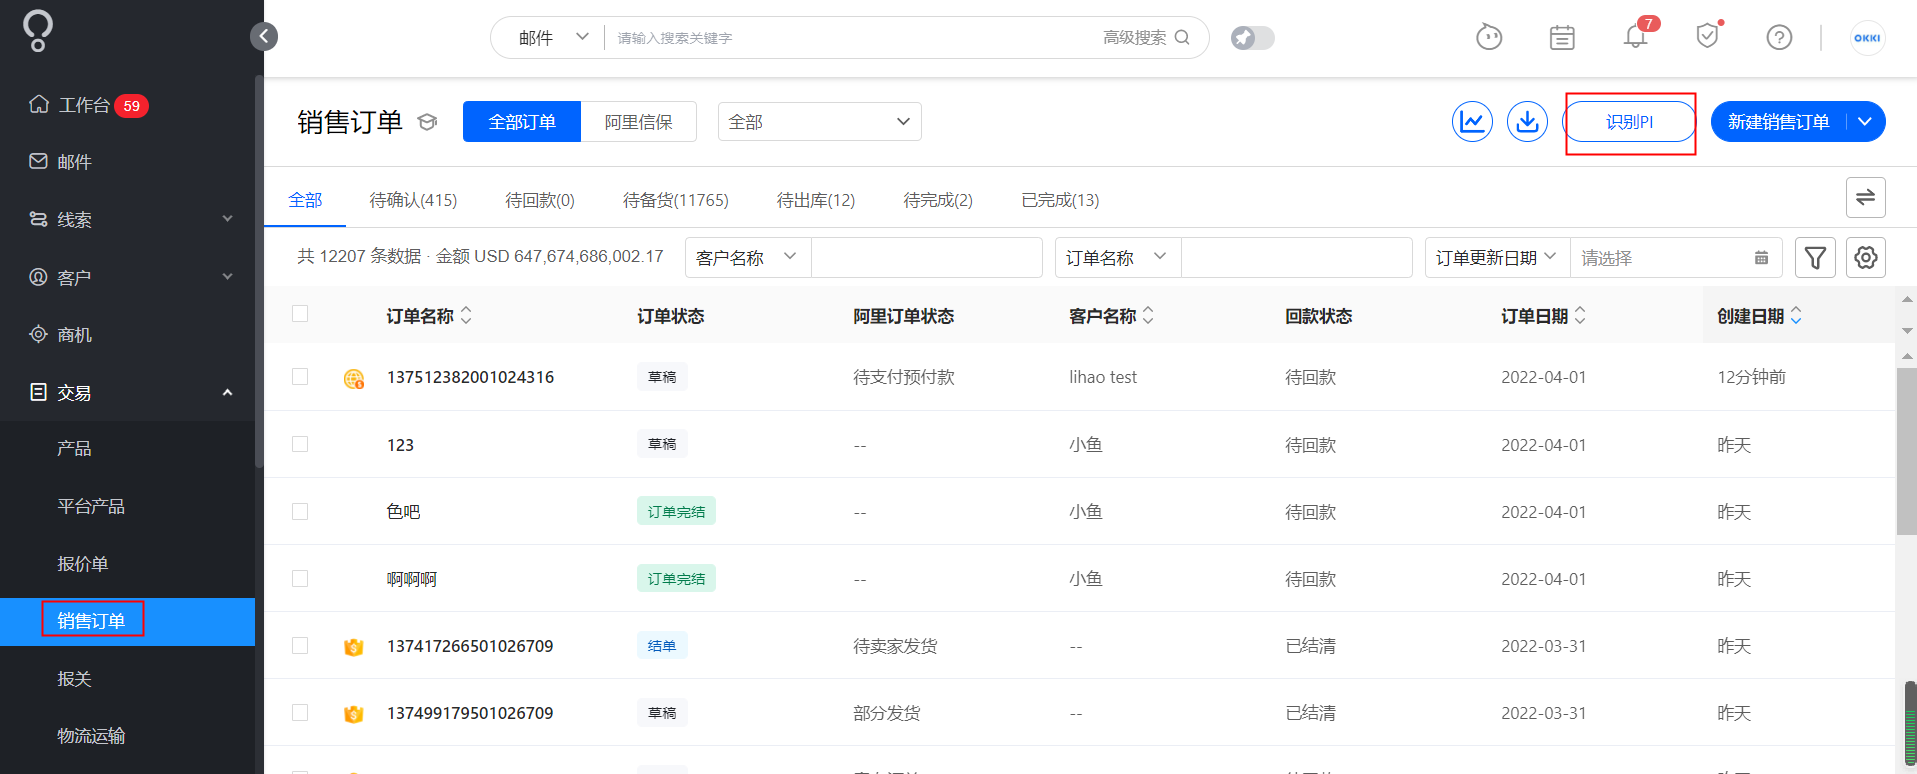Image resolution: width=1917 pixels, height=774 pixels.
Task: Click the shield check icon
Action: tap(1707, 37)
